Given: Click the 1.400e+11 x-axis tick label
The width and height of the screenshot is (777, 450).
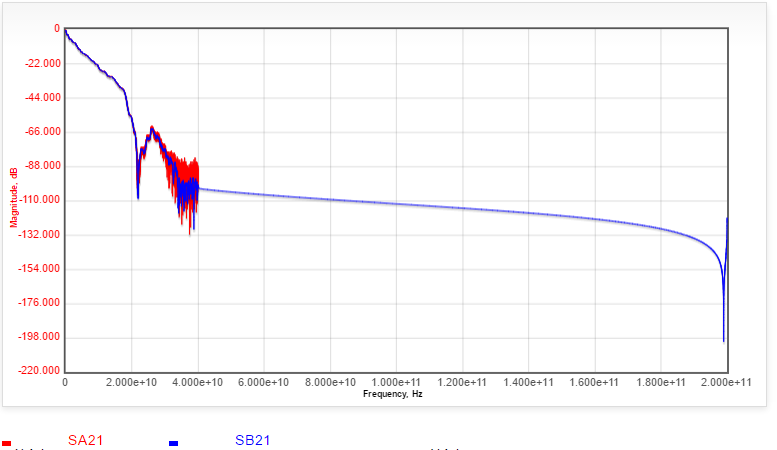Looking at the screenshot, I should [x=528, y=382].
